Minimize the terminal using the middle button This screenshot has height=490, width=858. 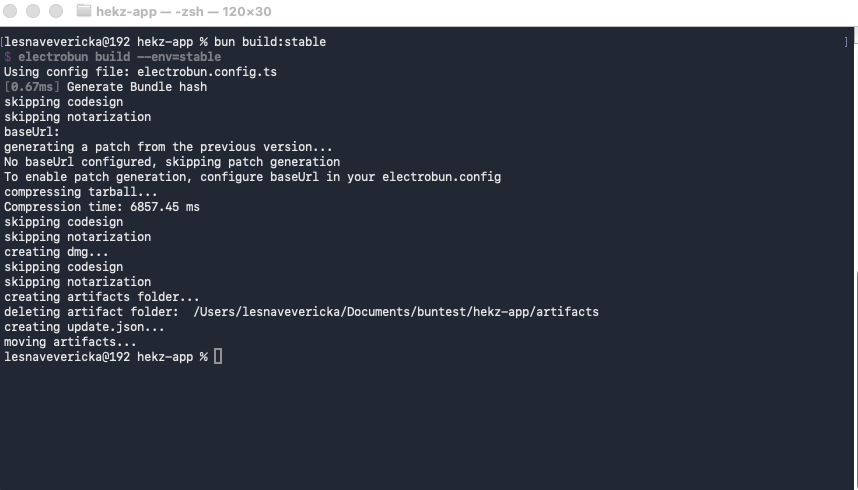pos(33,11)
